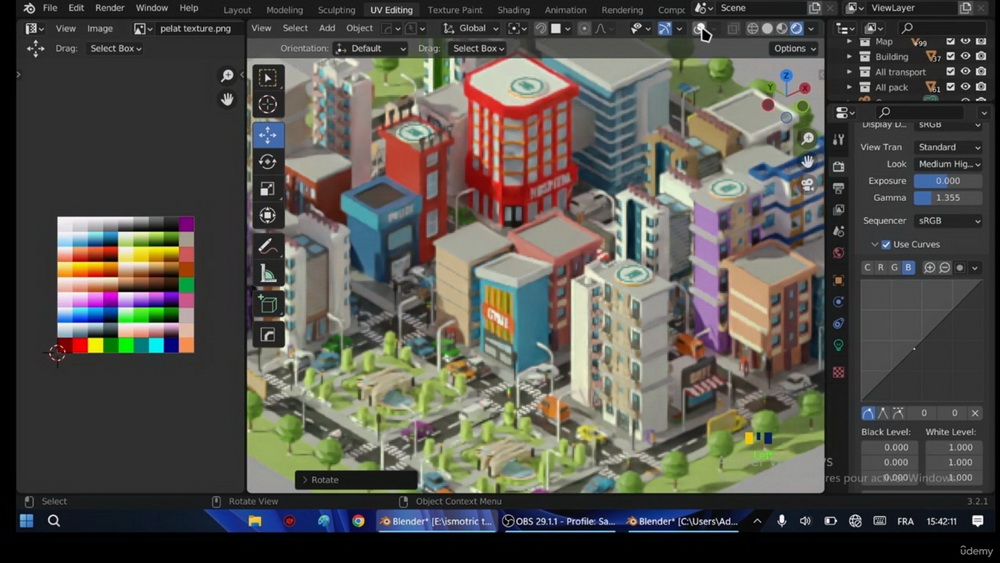Disable All pack collection in renders
Screen dimensions: 1000x563
(981, 87)
